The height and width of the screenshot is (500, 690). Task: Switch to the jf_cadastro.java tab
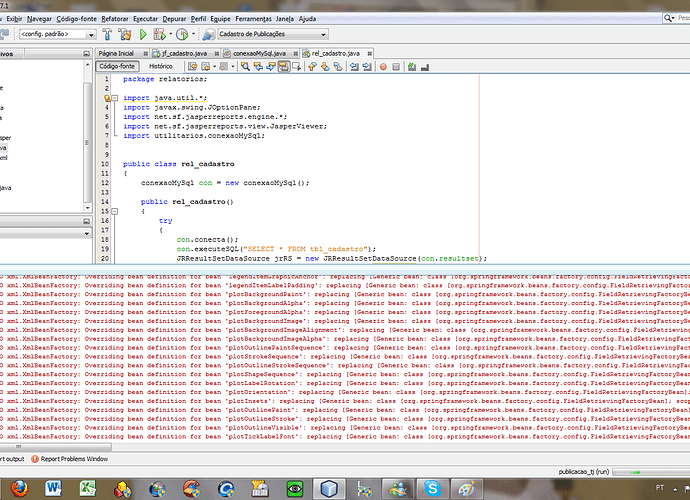pyautogui.click(x=184, y=53)
